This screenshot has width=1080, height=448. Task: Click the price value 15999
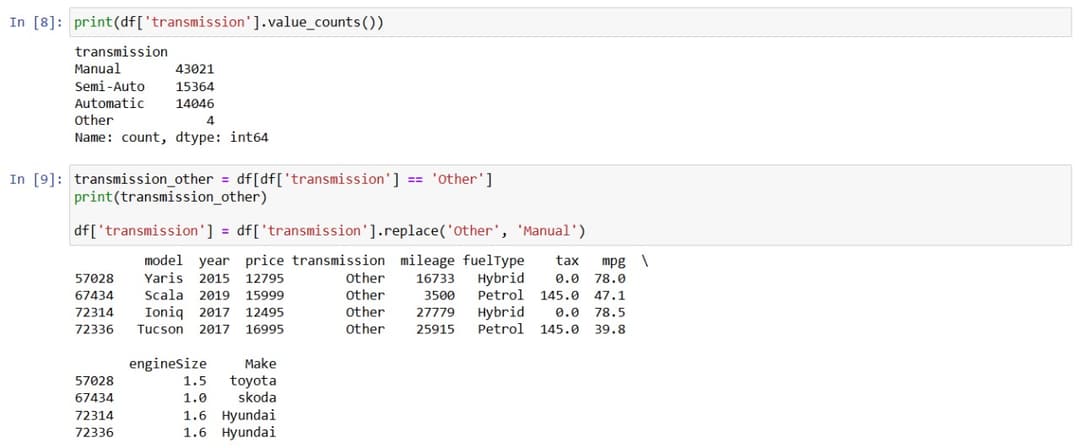264,295
